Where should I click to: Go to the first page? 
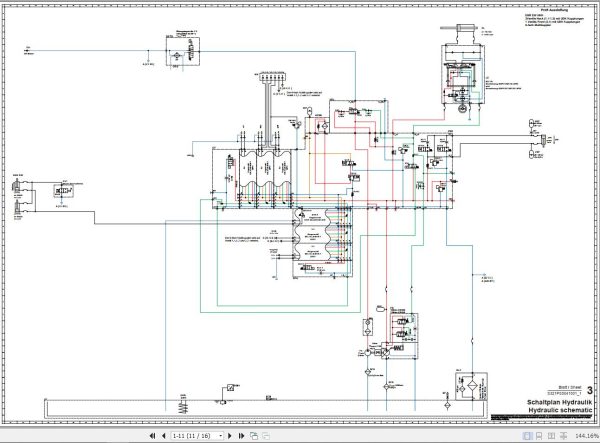coord(152,436)
